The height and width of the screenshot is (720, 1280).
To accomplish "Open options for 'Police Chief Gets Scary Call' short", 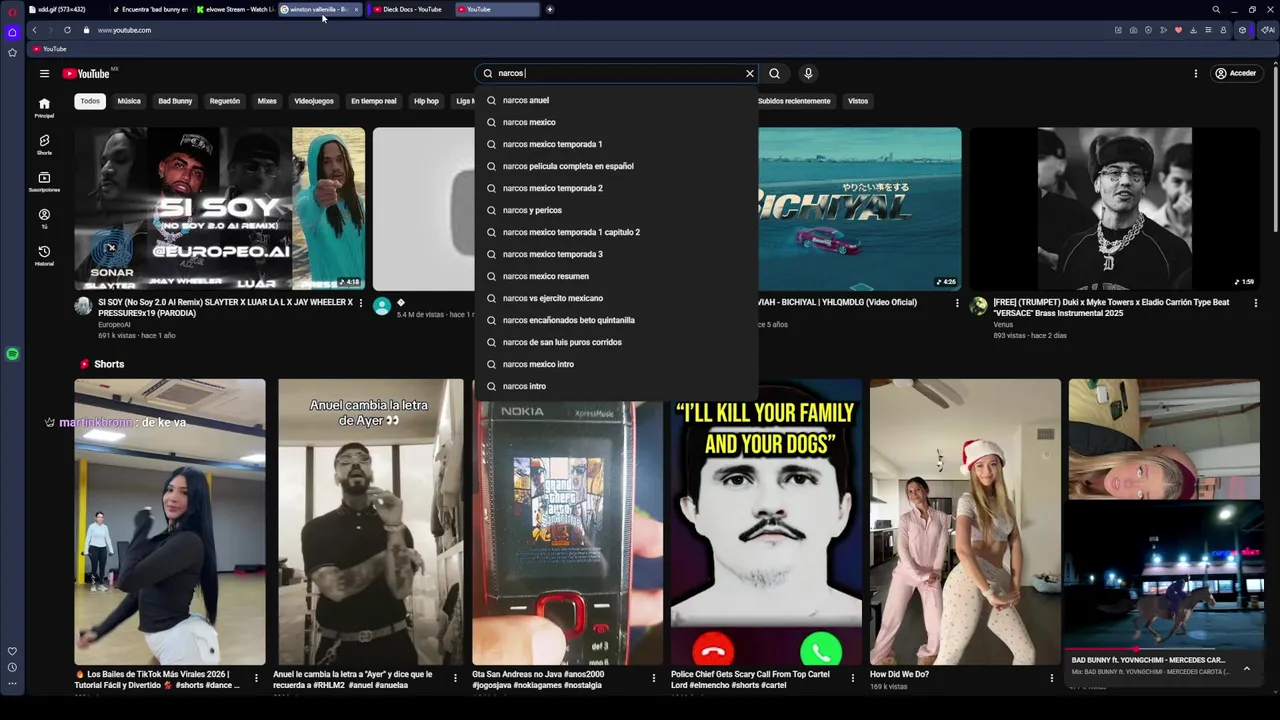I will pos(852,678).
